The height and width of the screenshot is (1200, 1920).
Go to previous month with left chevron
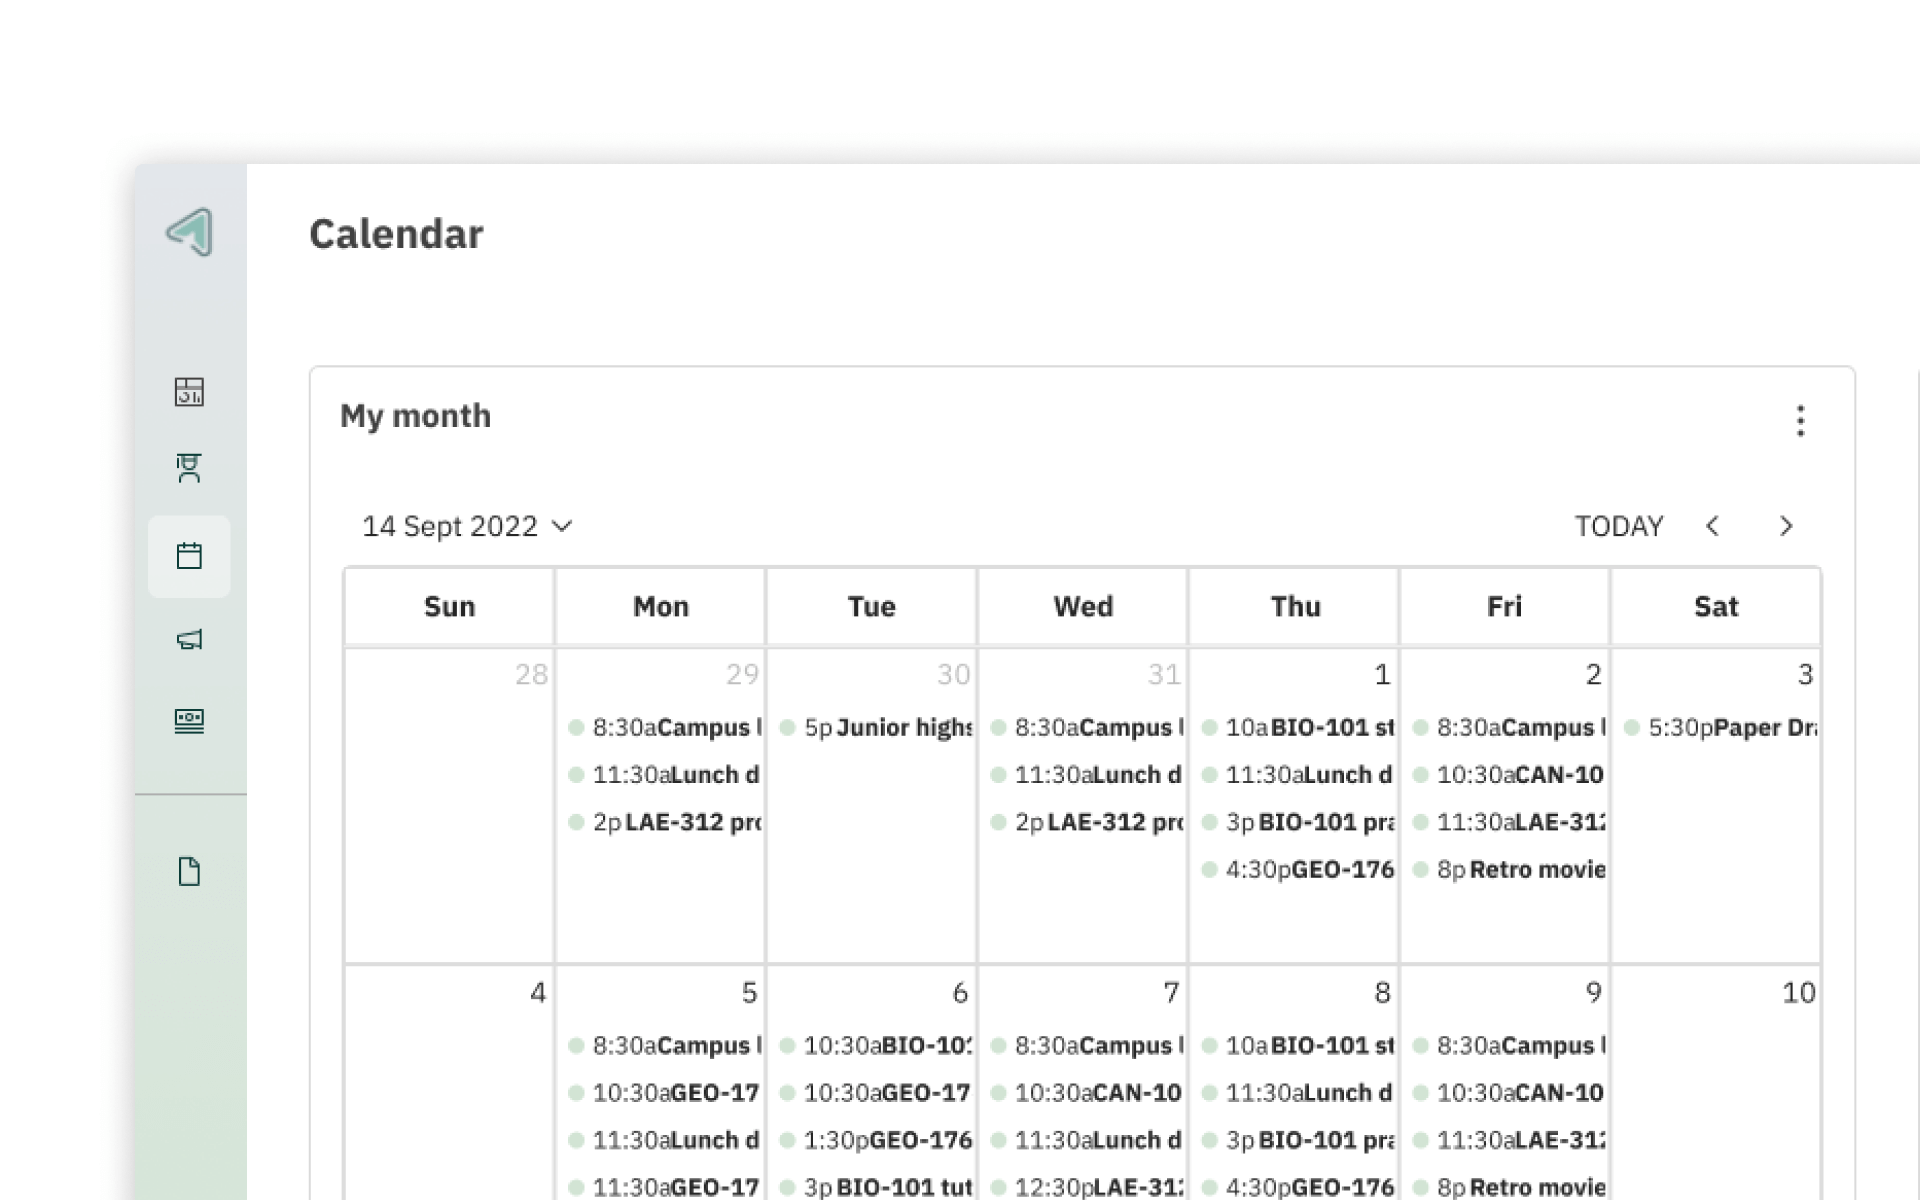[1712, 526]
